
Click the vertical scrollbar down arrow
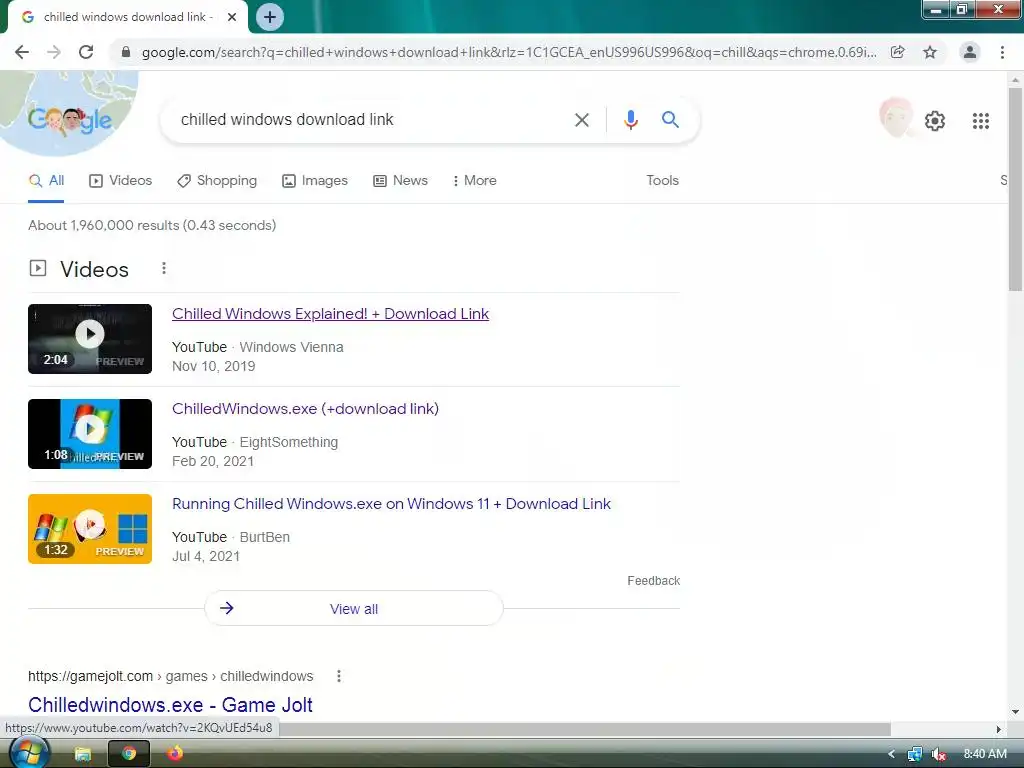coord(1015,712)
